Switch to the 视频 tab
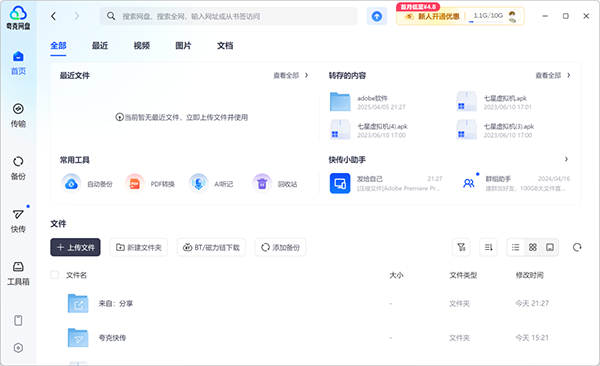The width and height of the screenshot is (600, 366). click(x=142, y=46)
